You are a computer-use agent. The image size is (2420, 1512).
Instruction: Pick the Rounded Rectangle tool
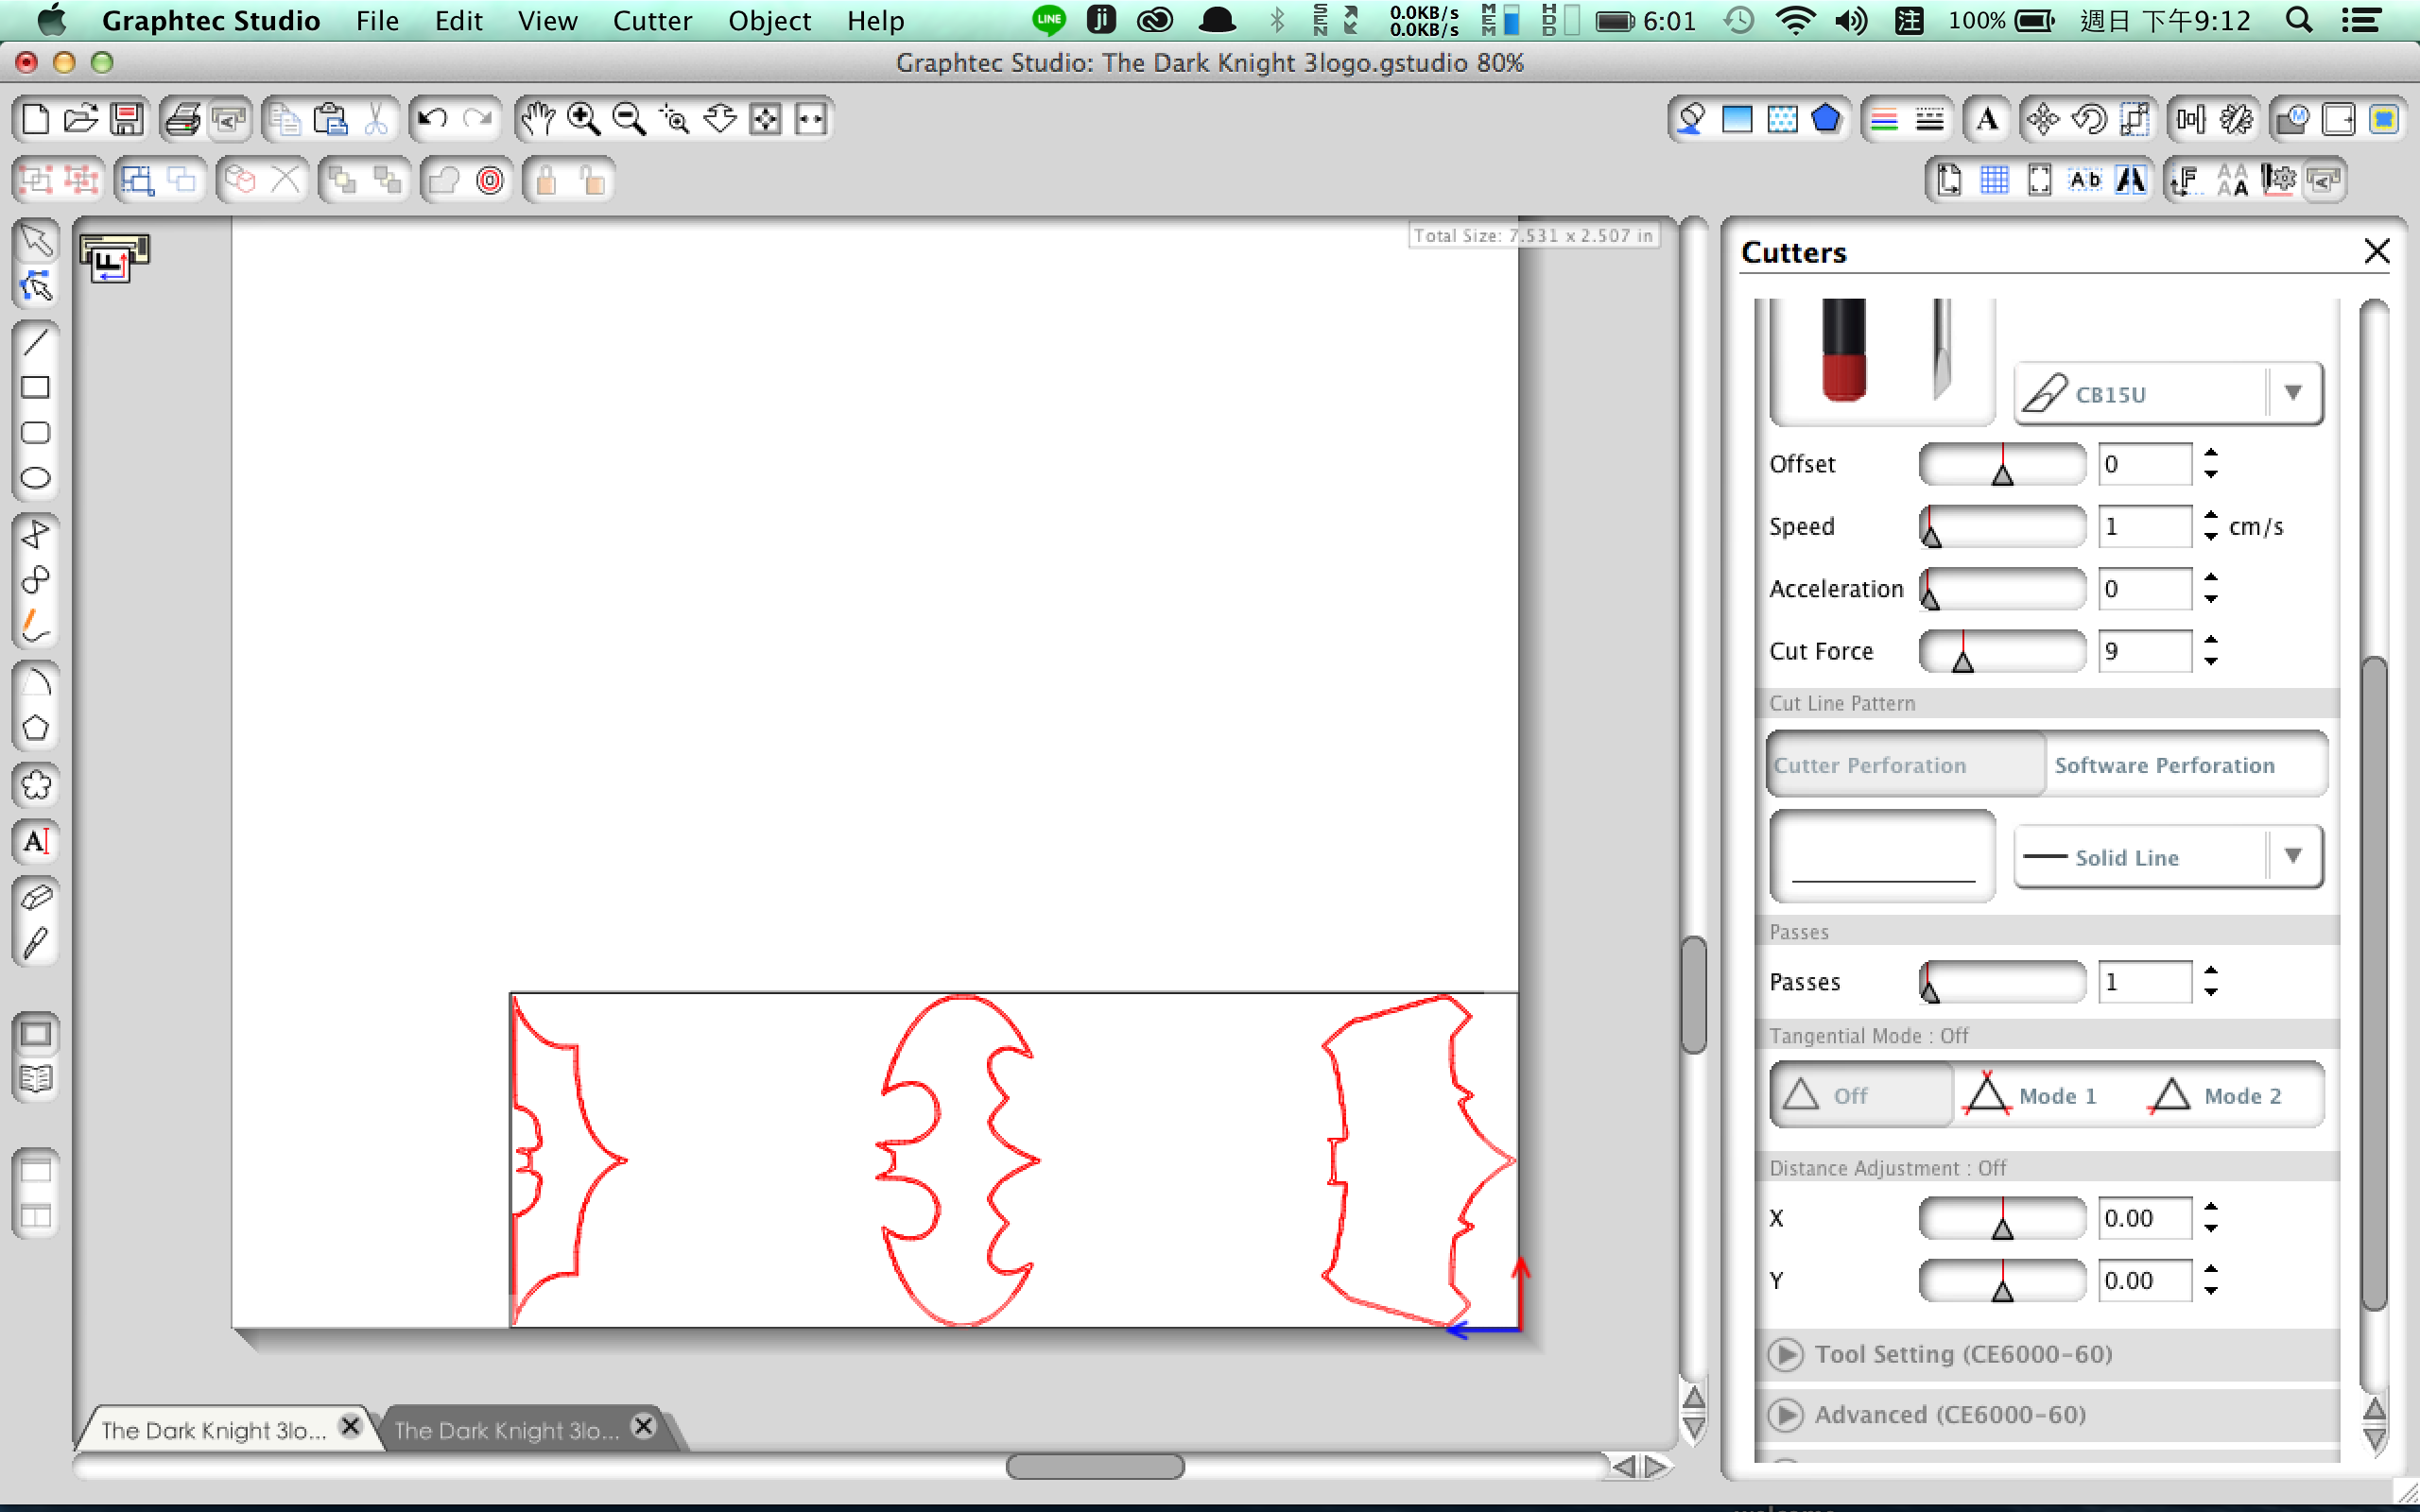[36, 433]
